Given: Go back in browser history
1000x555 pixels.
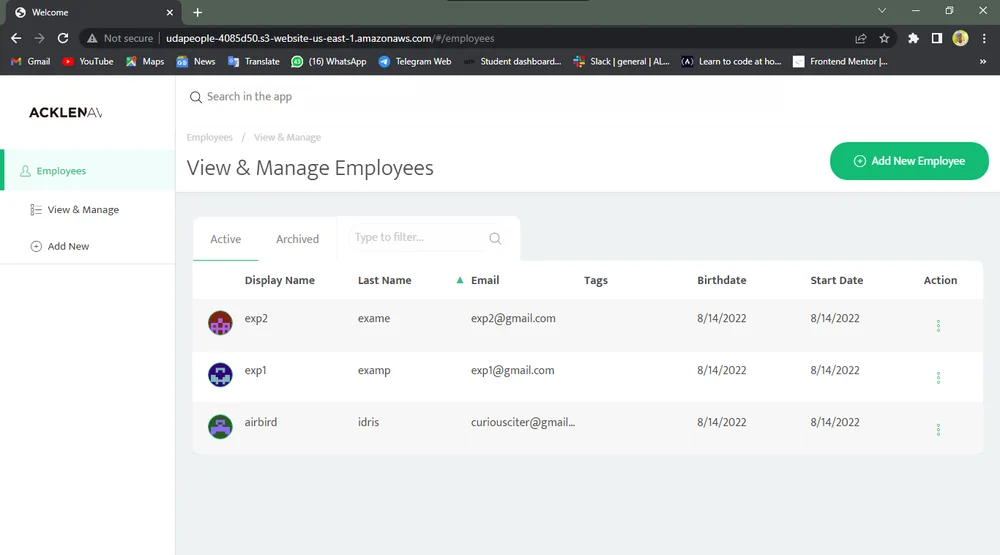Looking at the screenshot, I should 16,38.
